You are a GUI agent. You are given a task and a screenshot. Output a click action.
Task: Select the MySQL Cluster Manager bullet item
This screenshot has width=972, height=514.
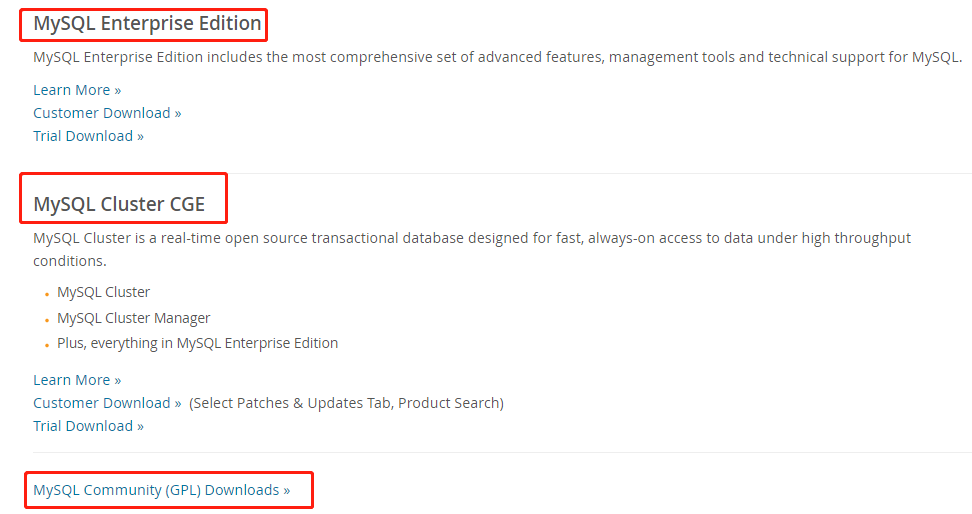coord(133,318)
